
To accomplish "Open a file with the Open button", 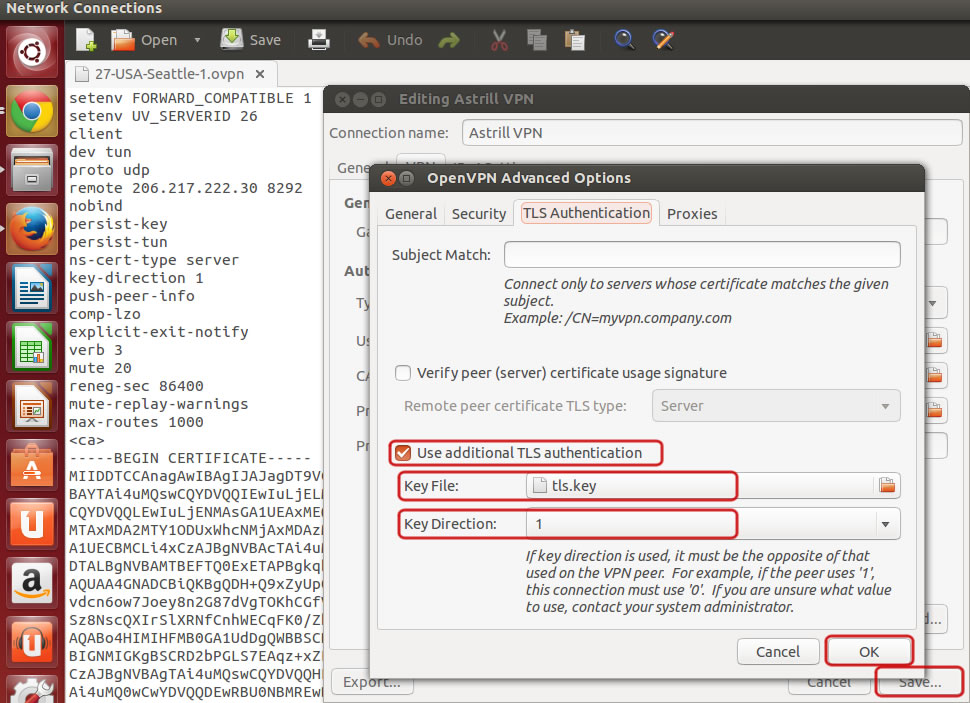I will pyautogui.click(x=144, y=40).
